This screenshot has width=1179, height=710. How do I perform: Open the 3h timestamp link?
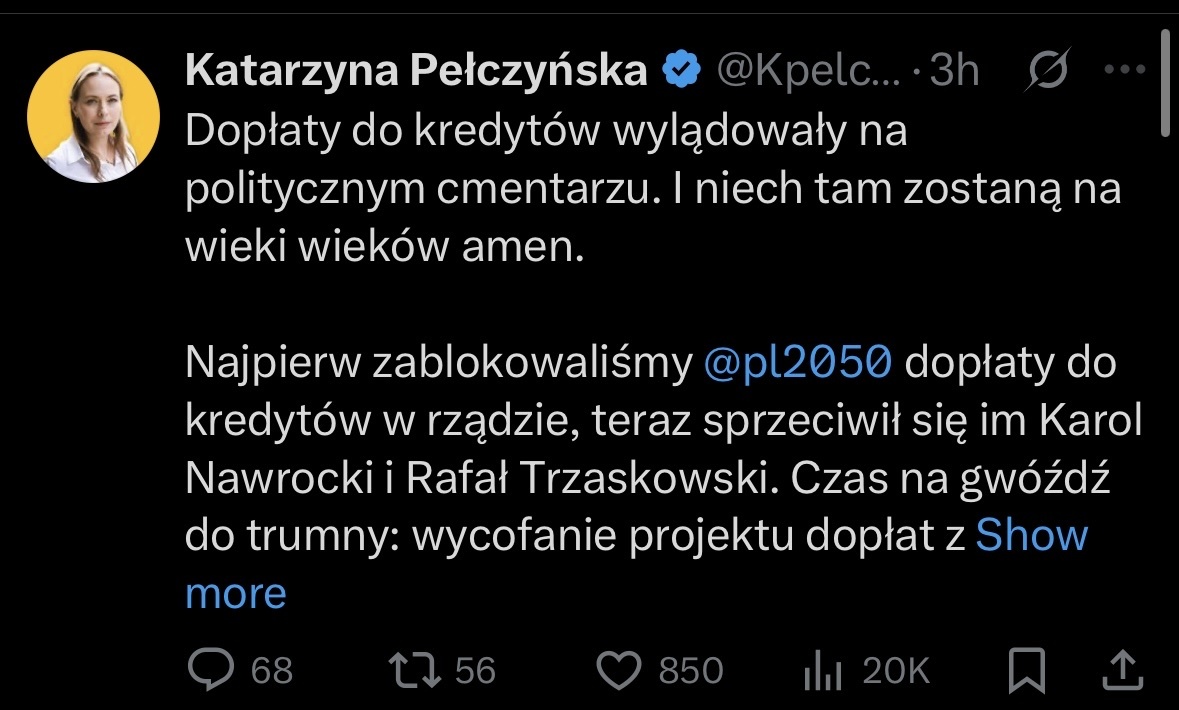954,71
